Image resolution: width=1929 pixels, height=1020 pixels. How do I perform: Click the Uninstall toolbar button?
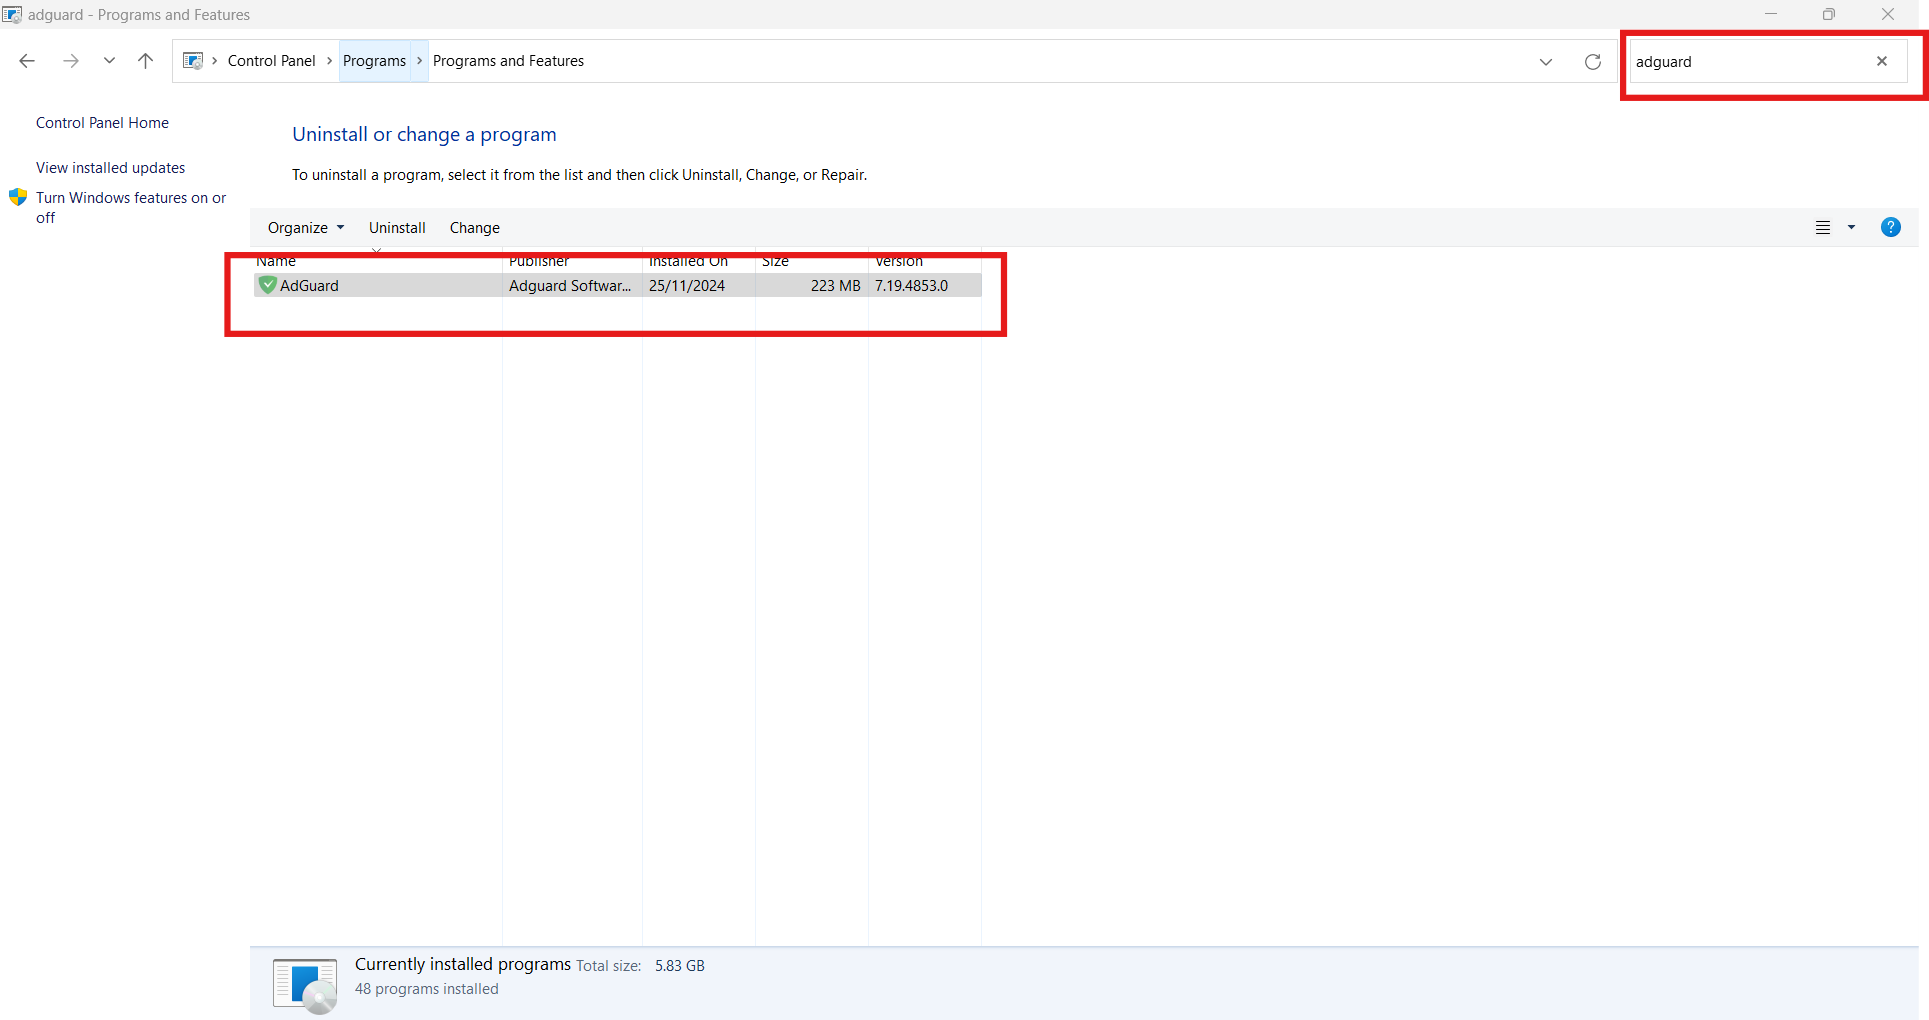pos(397,228)
